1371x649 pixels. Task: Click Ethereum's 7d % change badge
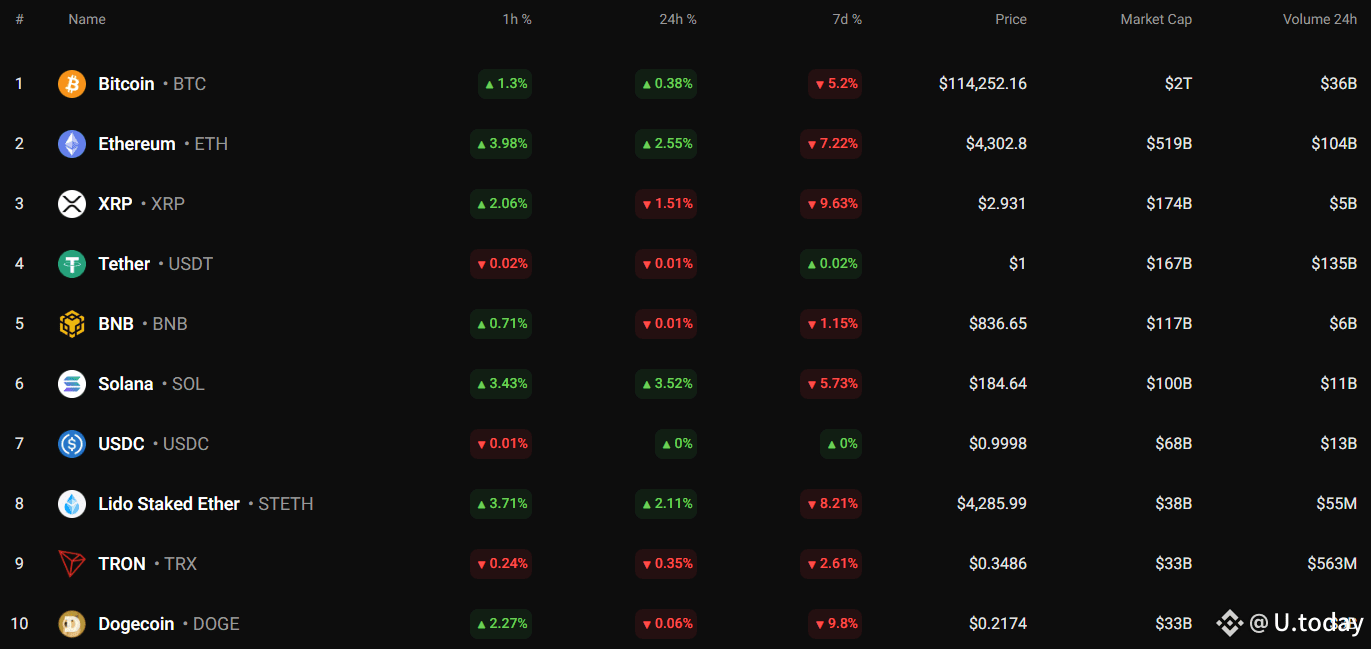[x=831, y=144]
